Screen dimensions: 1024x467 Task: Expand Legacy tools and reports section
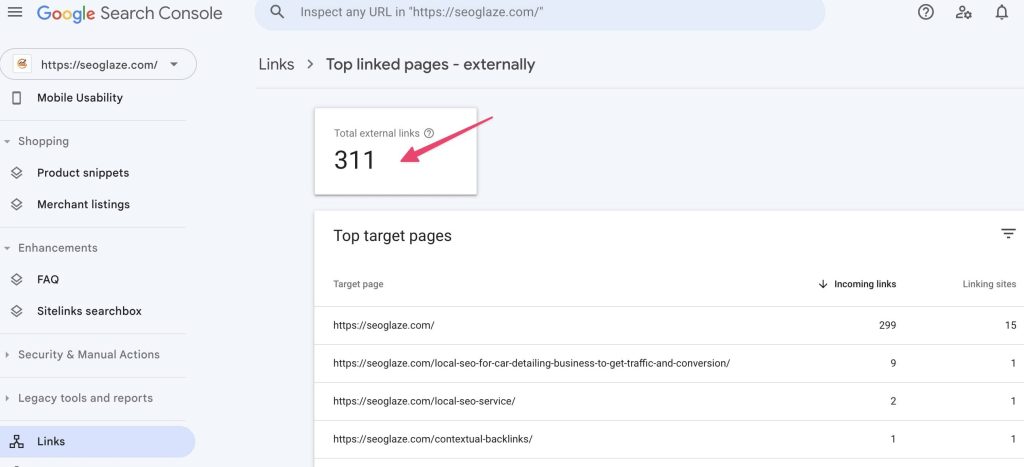(7, 398)
